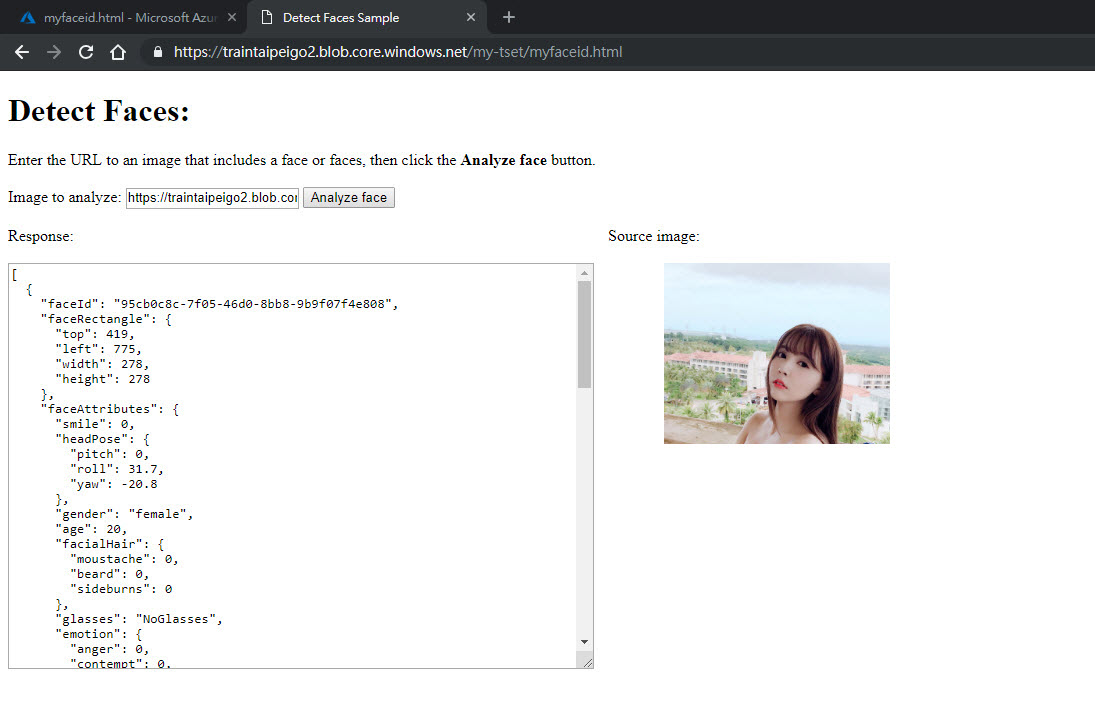Click the textarea resize grip corner
This screenshot has width=1095, height=701.
587,662
